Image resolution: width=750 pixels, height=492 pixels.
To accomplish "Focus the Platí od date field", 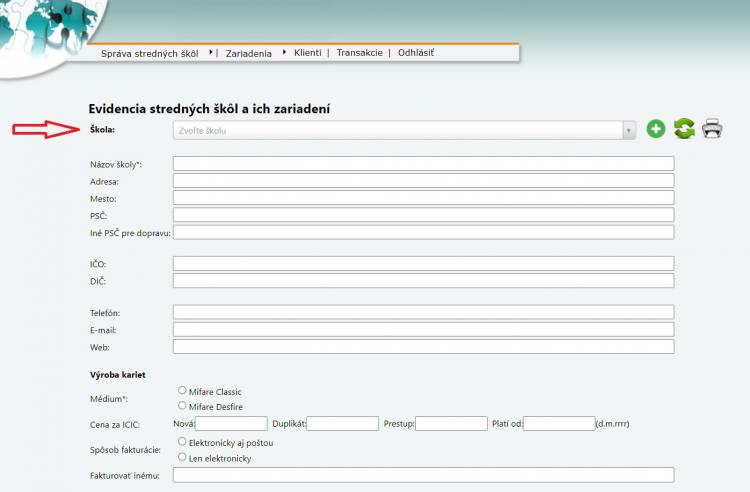I will pos(558,424).
